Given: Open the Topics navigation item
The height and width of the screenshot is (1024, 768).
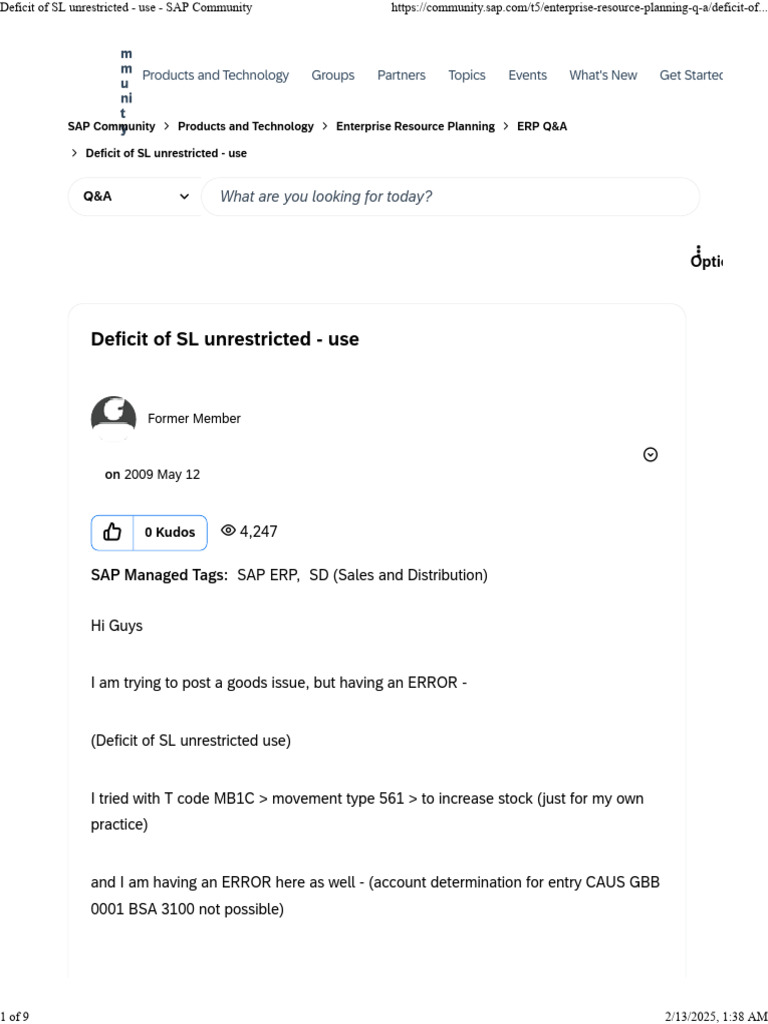Looking at the screenshot, I should pos(466,75).
